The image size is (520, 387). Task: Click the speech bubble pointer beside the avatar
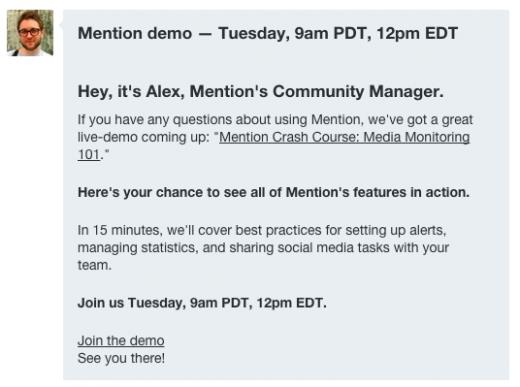(61, 25)
